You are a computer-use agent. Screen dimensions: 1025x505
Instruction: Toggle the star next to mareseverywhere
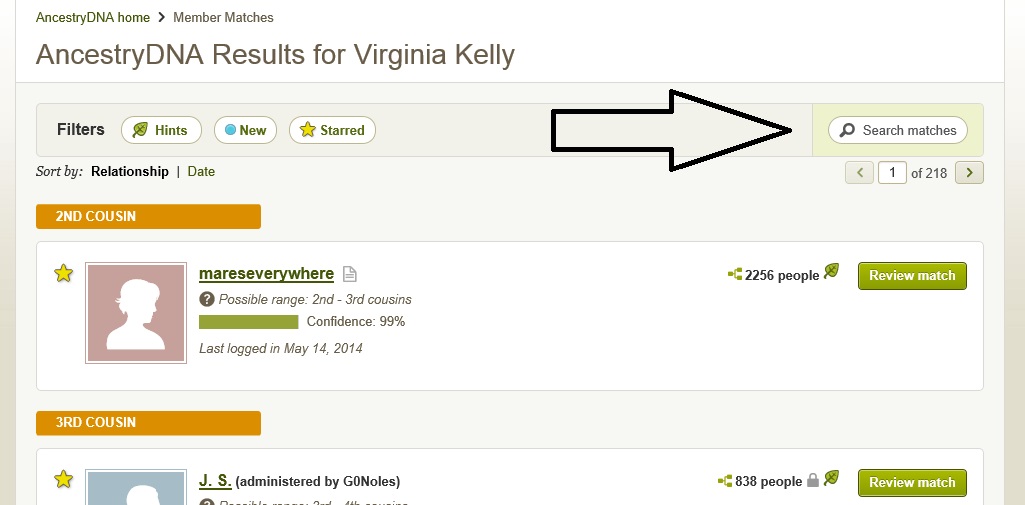tap(63, 273)
